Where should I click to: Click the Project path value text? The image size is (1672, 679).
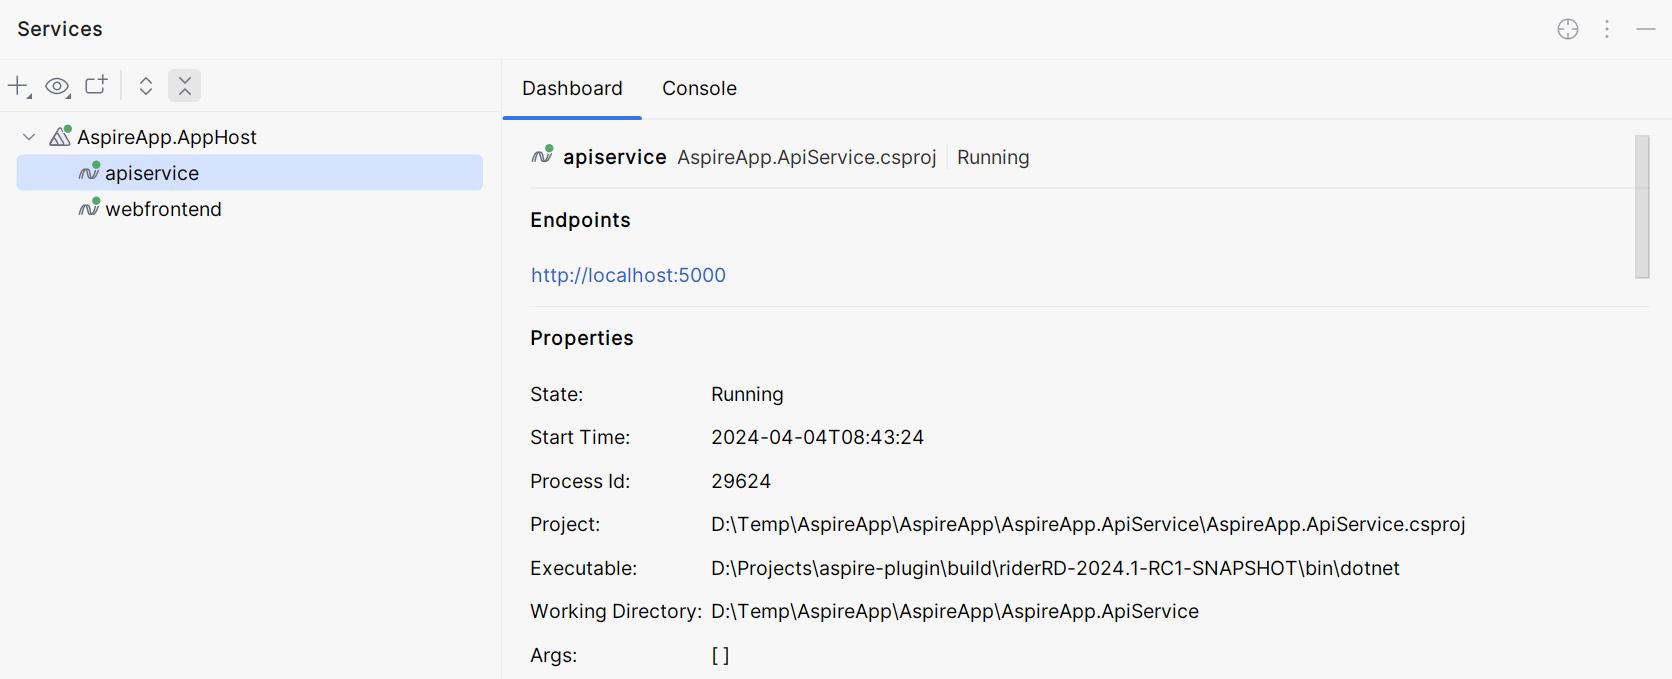1088,524
